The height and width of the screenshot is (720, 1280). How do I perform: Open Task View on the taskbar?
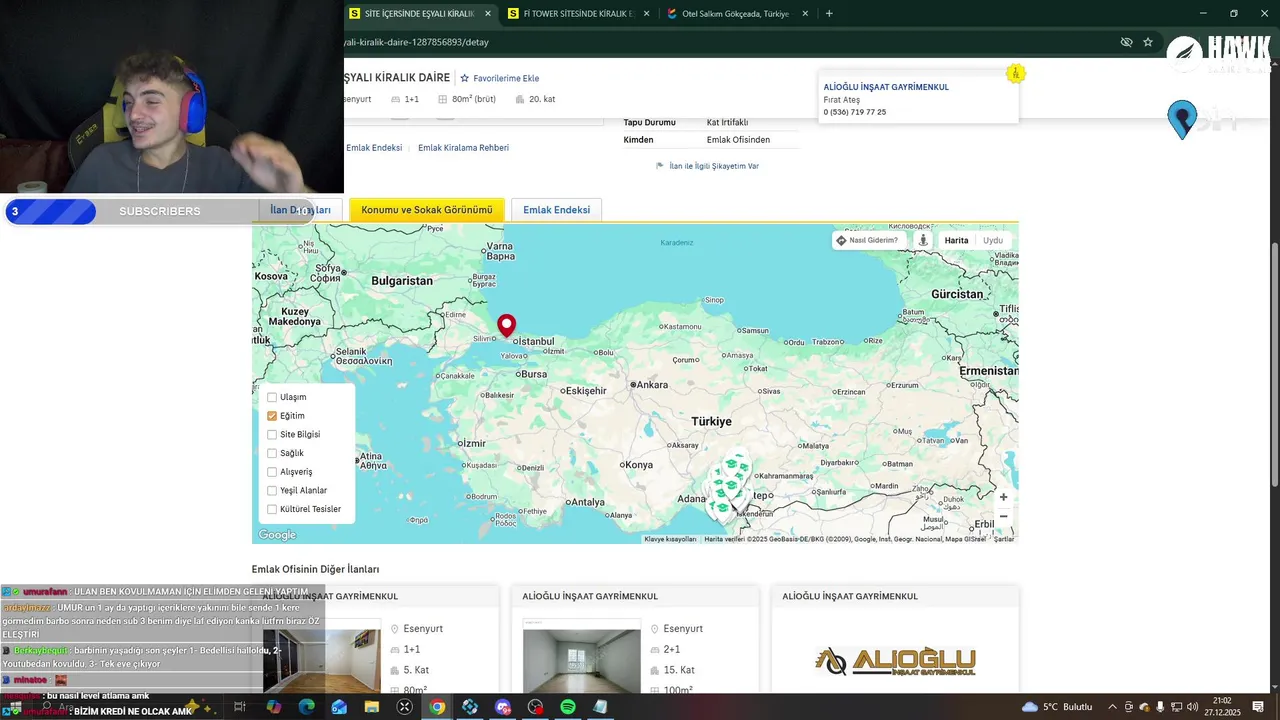[240, 707]
